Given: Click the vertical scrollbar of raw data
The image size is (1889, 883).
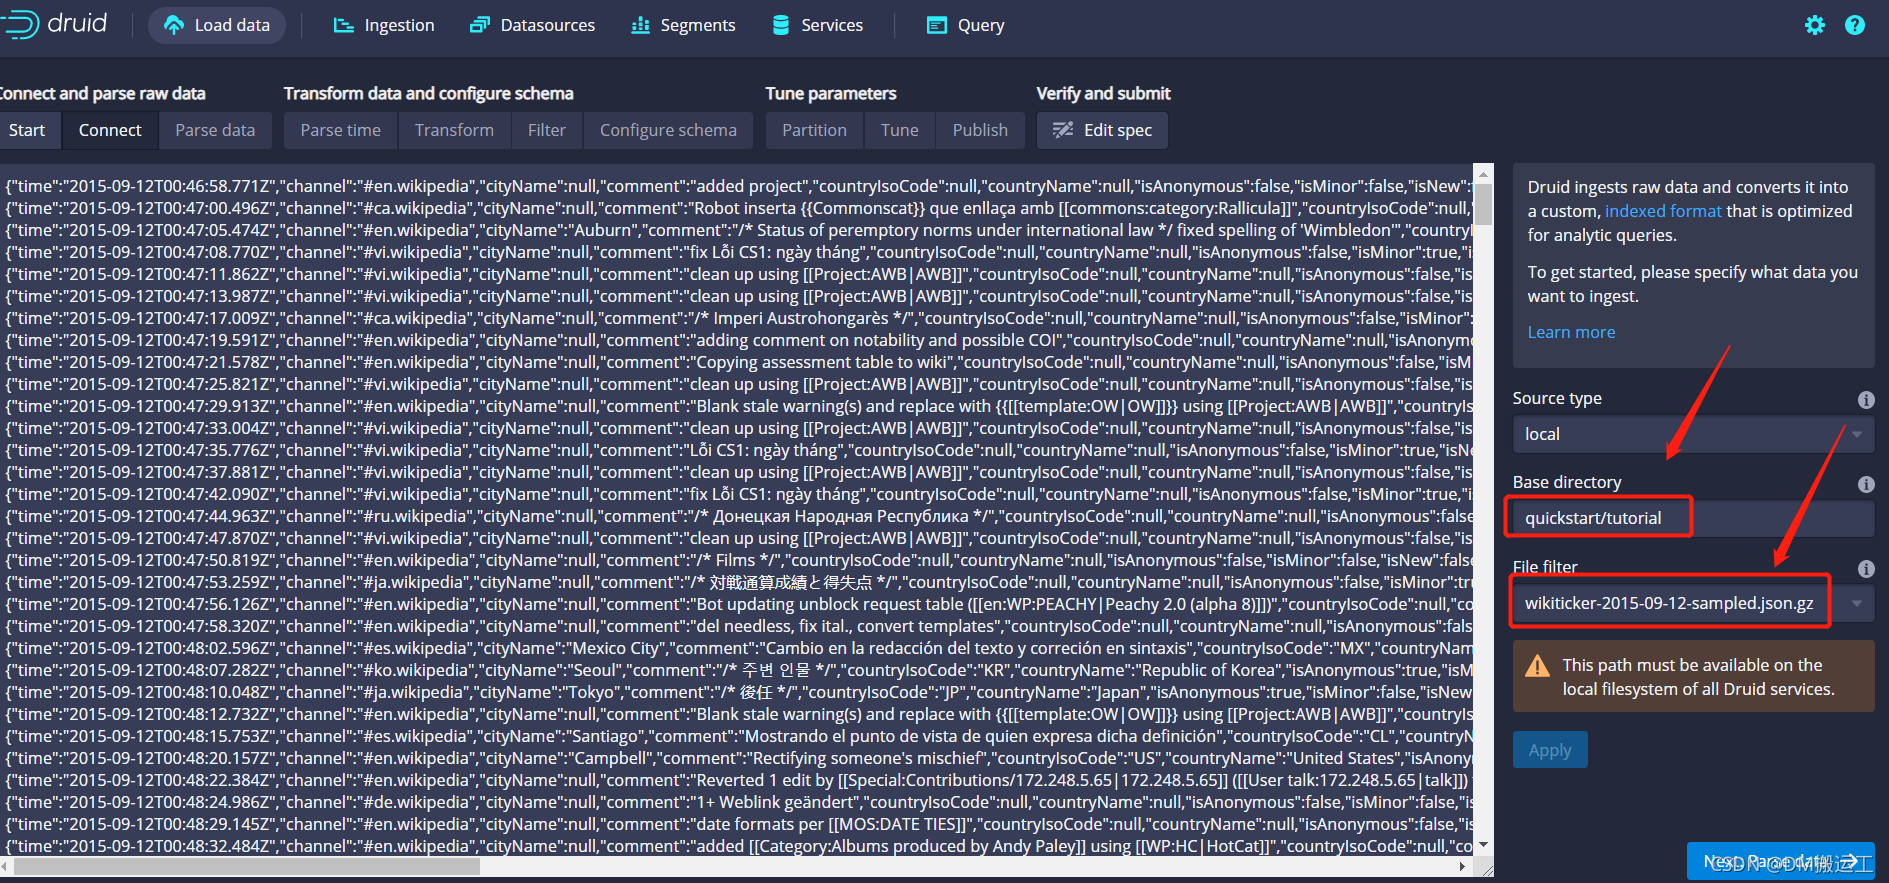Looking at the screenshot, I should click(1484, 205).
